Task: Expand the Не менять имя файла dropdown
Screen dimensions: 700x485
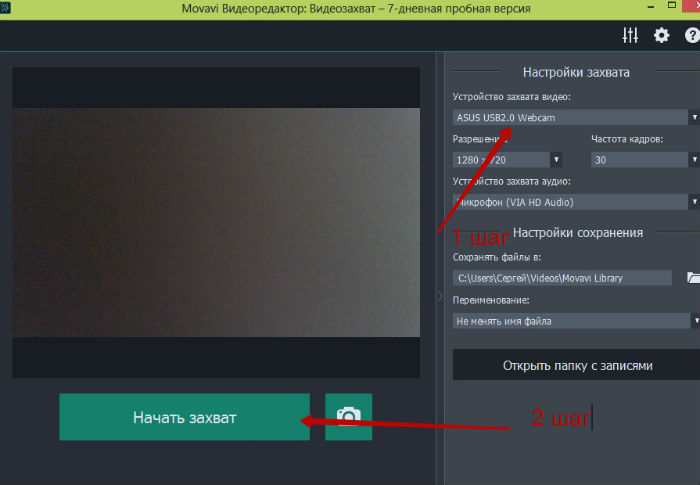Action: point(576,321)
